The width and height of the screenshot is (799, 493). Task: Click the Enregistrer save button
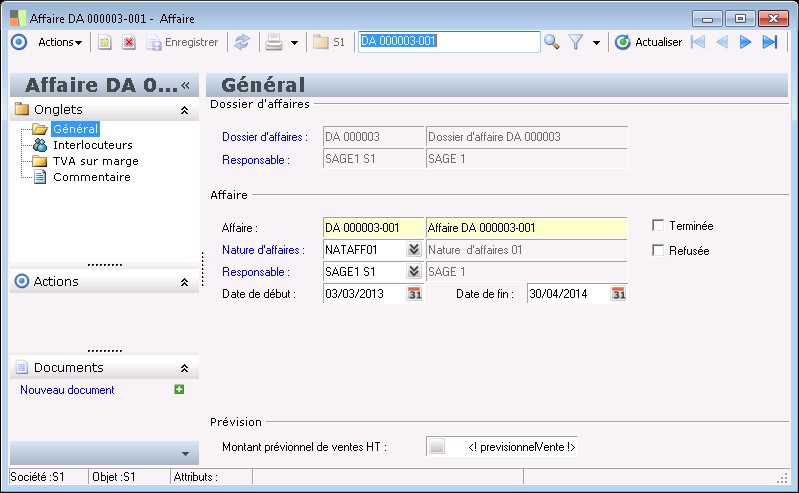point(182,42)
